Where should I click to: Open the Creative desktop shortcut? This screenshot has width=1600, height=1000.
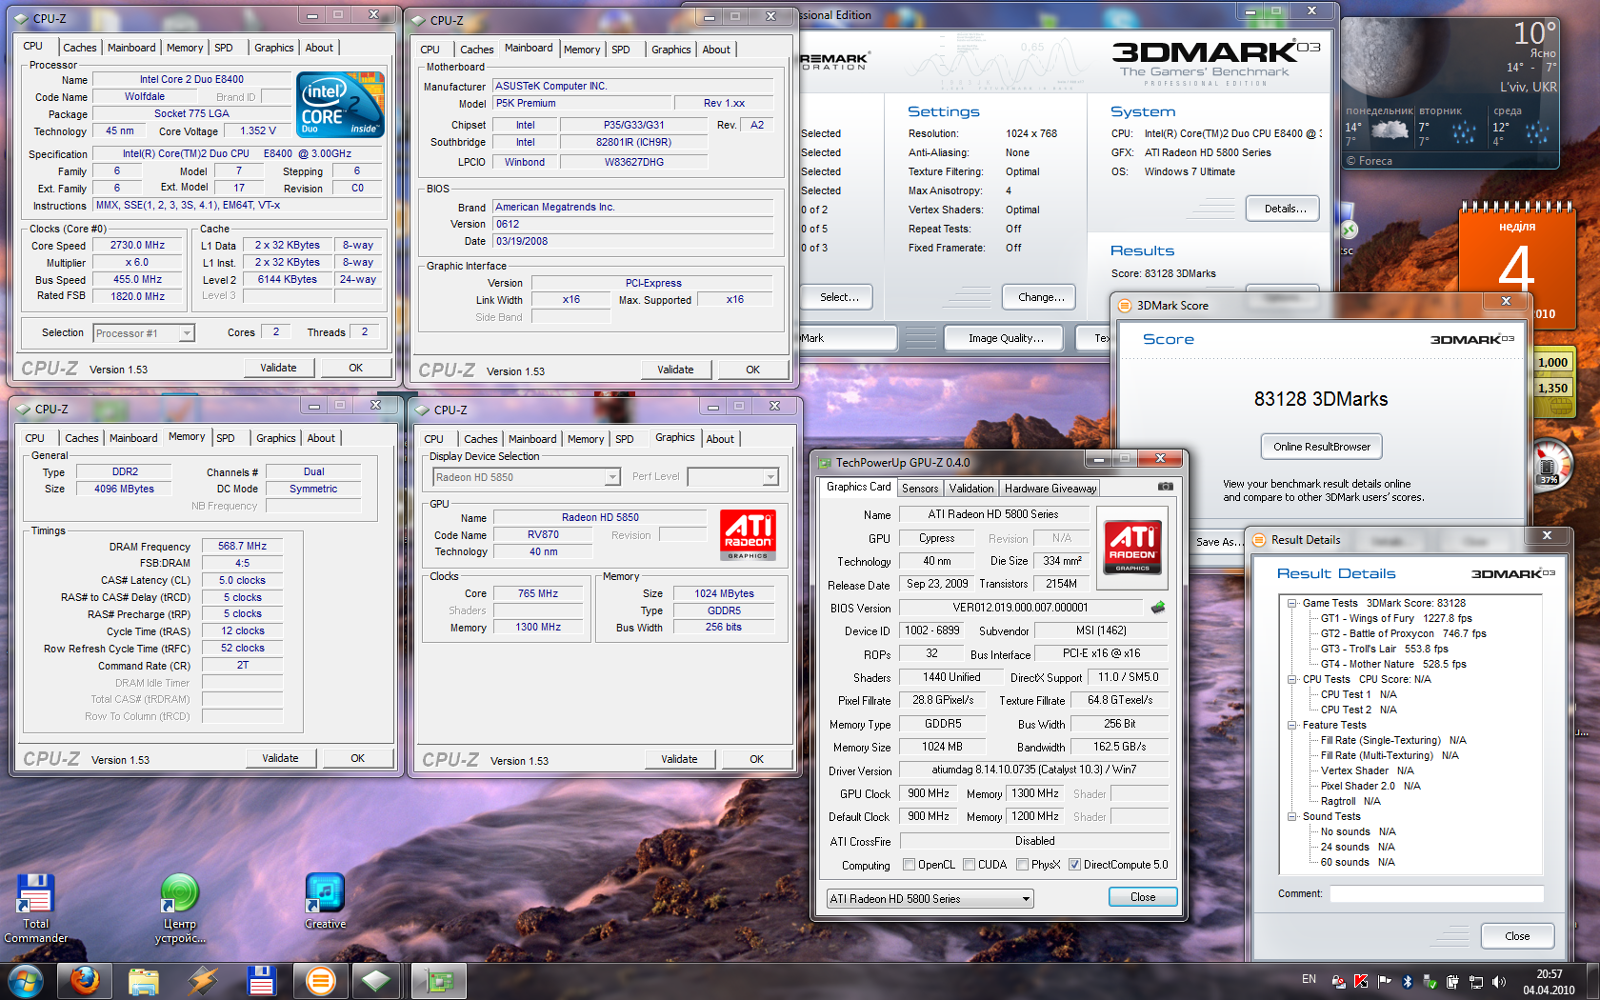click(x=325, y=901)
